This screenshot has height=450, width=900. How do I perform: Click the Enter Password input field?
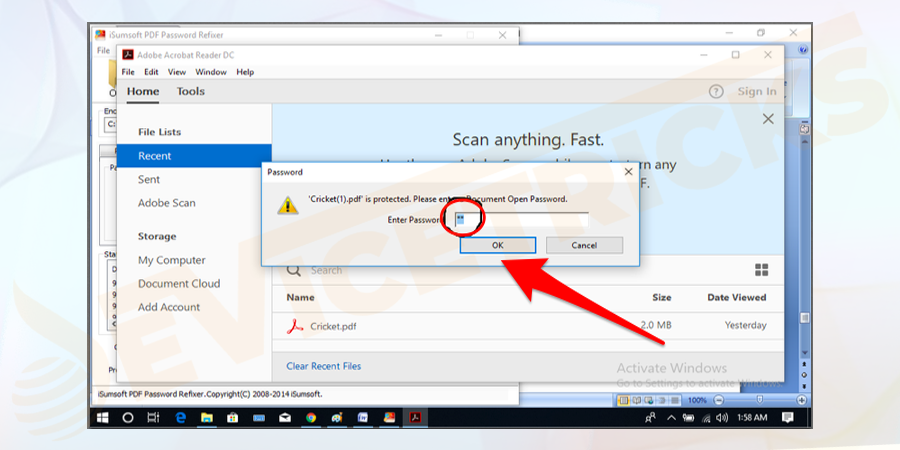[x=521, y=219]
